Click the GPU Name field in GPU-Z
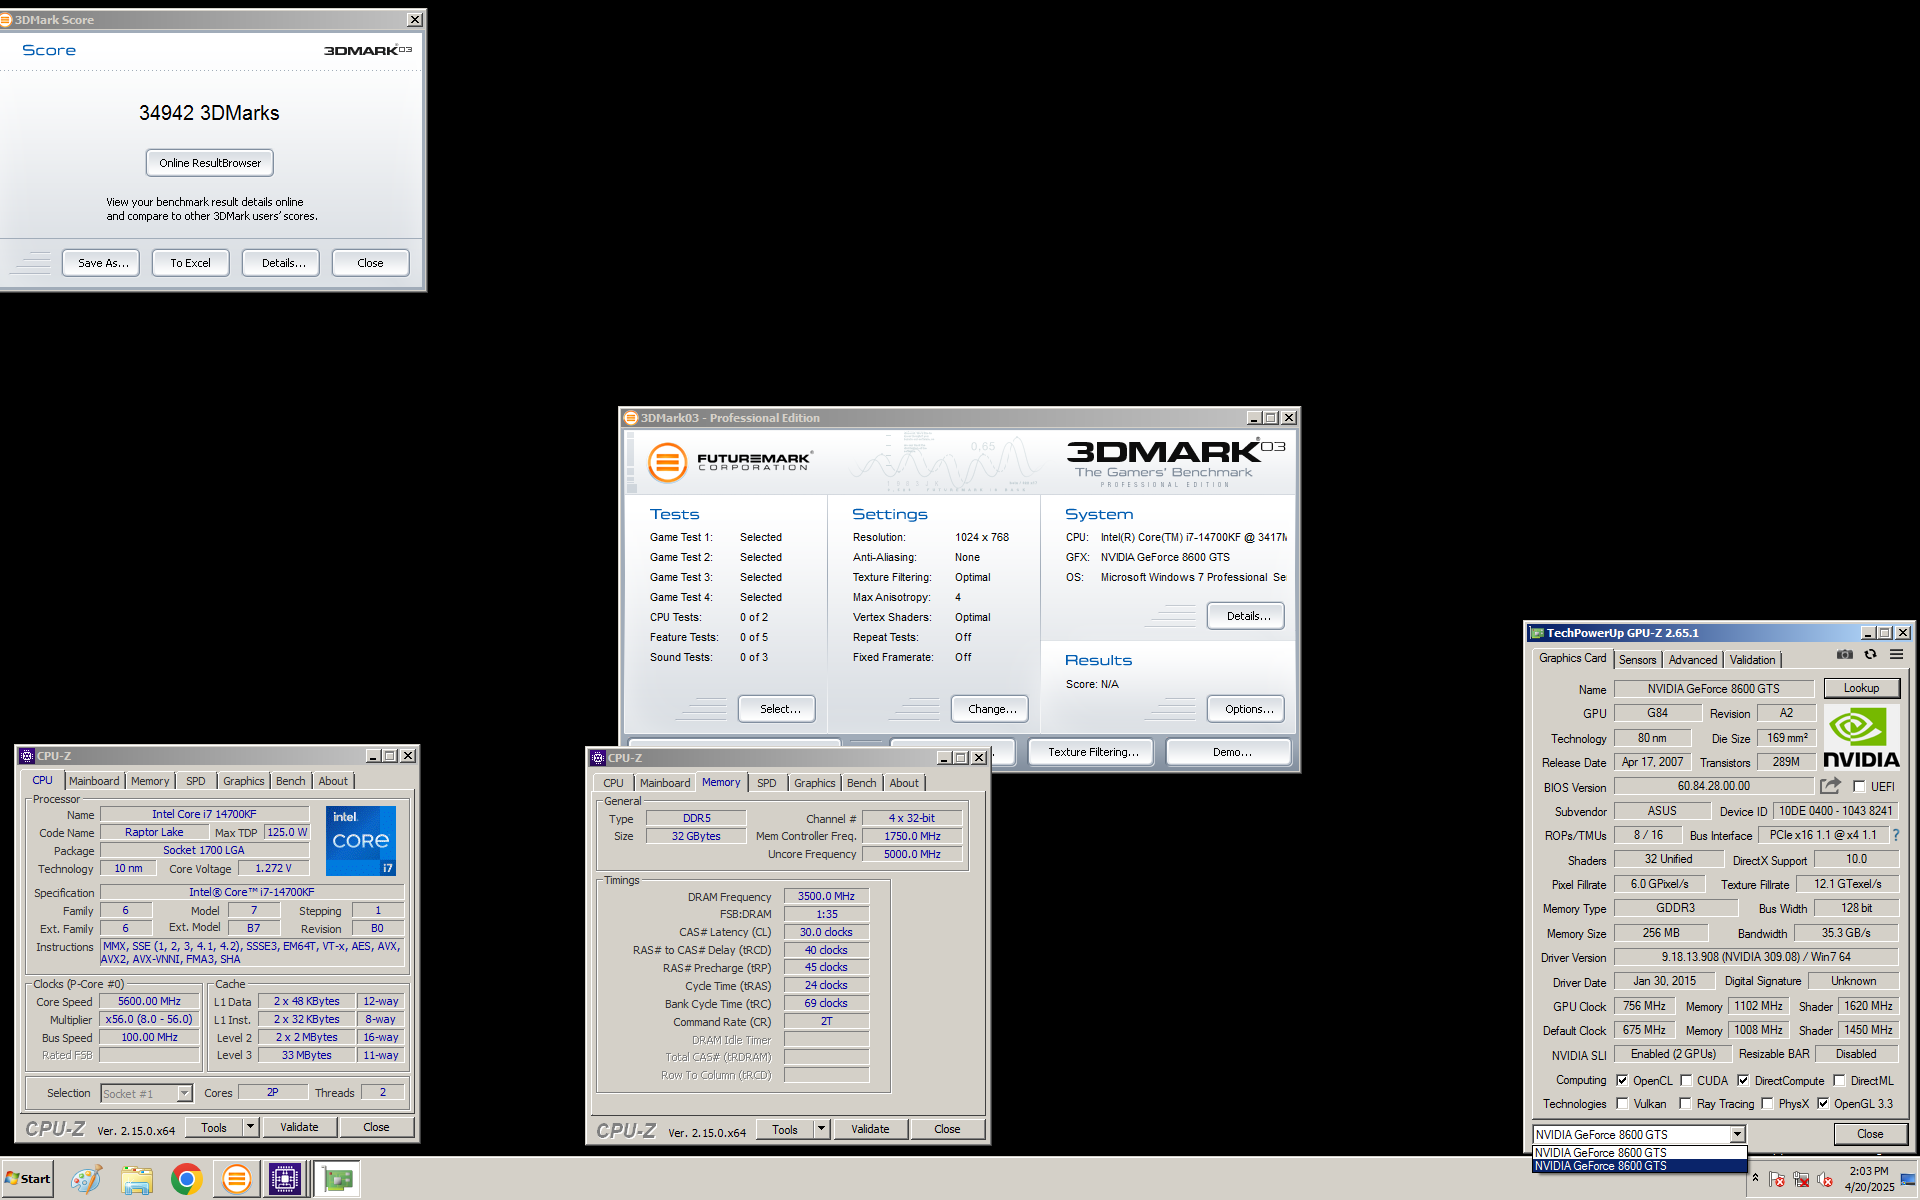1920x1200 pixels. click(1713, 688)
